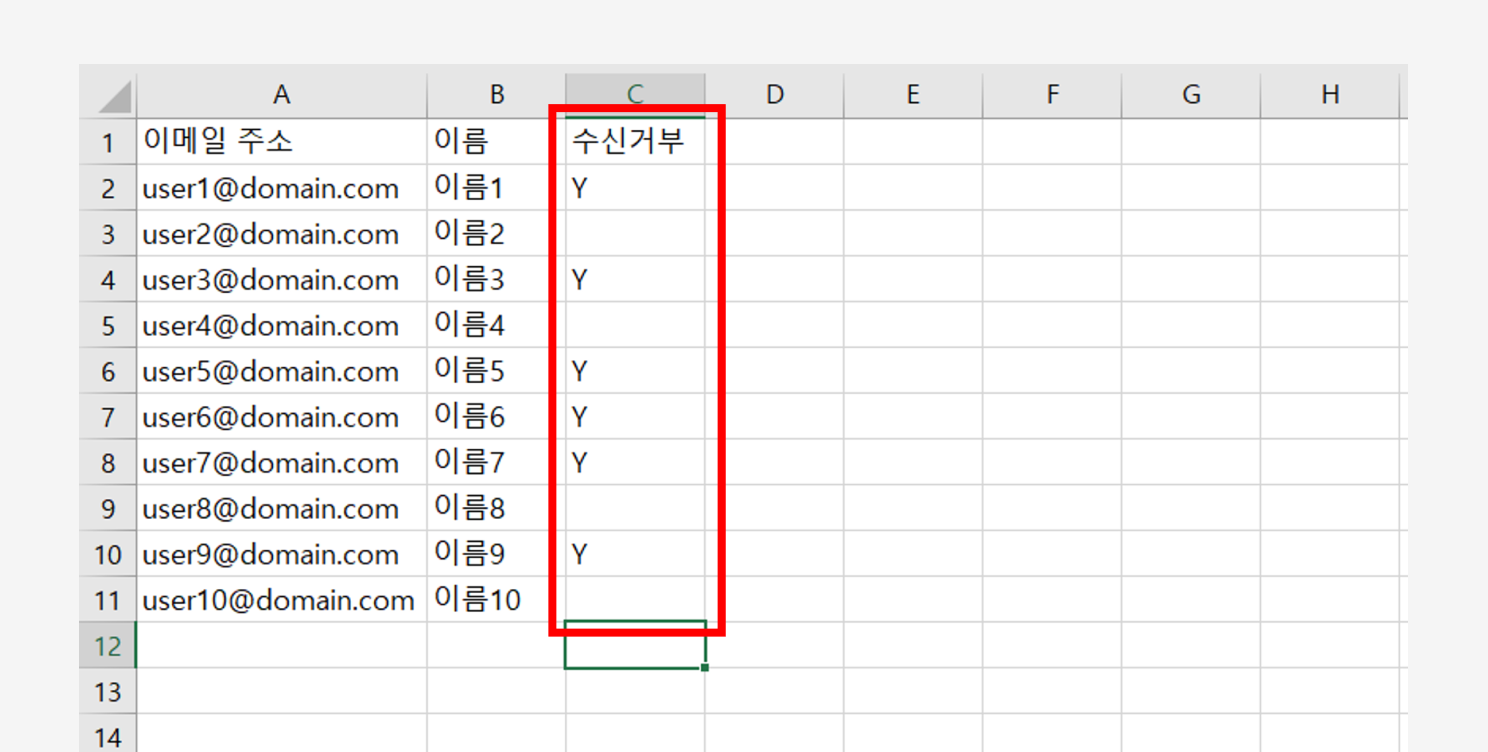Image resolution: width=1488 pixels, height=752 pixels.
Task: Click the 이름10 name cell
Action: (x=496, y=601)
